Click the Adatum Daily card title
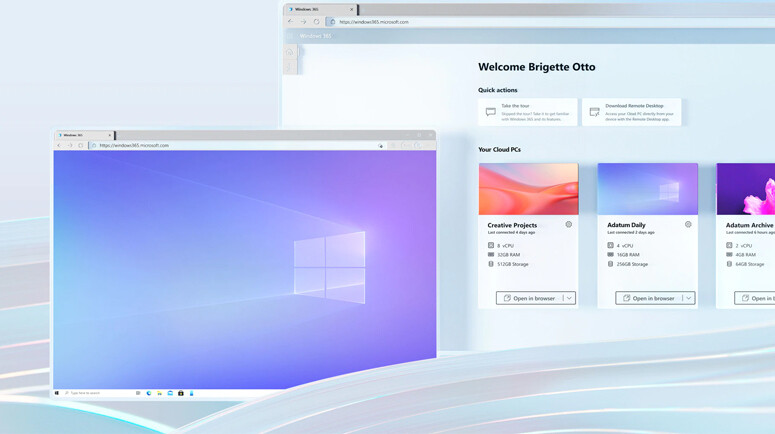Image resolution: width=775 pixels, height=434 pixels. [626, 225]
